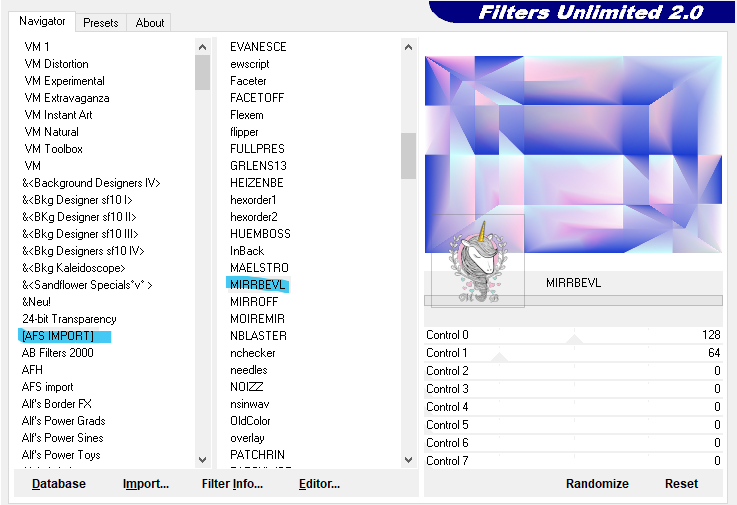Click the filter names list scrollbar thumb

(408, 156)
